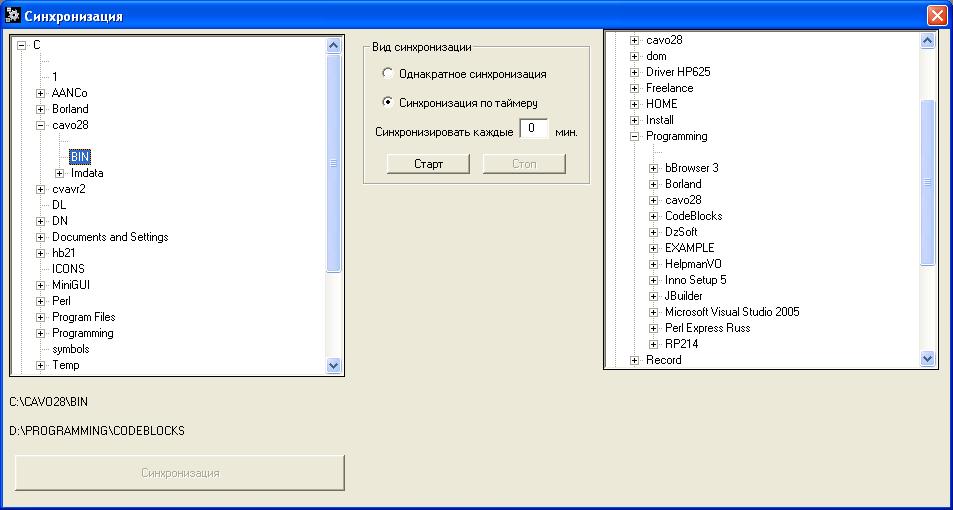The height and width of the screenshot is (510, 953).
Task: Expand DzSoft folder in right tree
Action: click(653, 232)
